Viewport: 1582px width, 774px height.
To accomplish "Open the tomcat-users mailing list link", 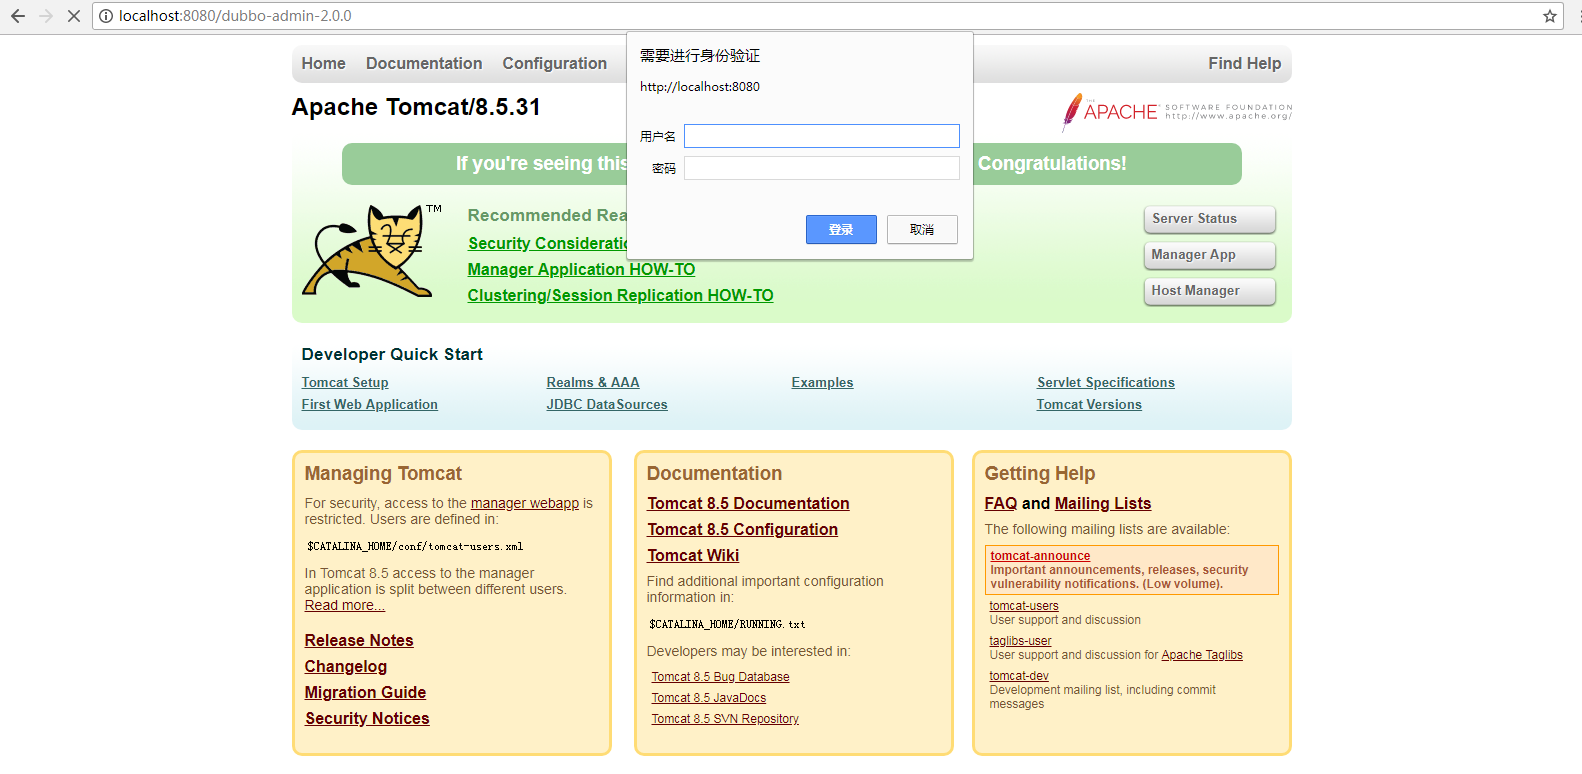I will click(1024, 606).
